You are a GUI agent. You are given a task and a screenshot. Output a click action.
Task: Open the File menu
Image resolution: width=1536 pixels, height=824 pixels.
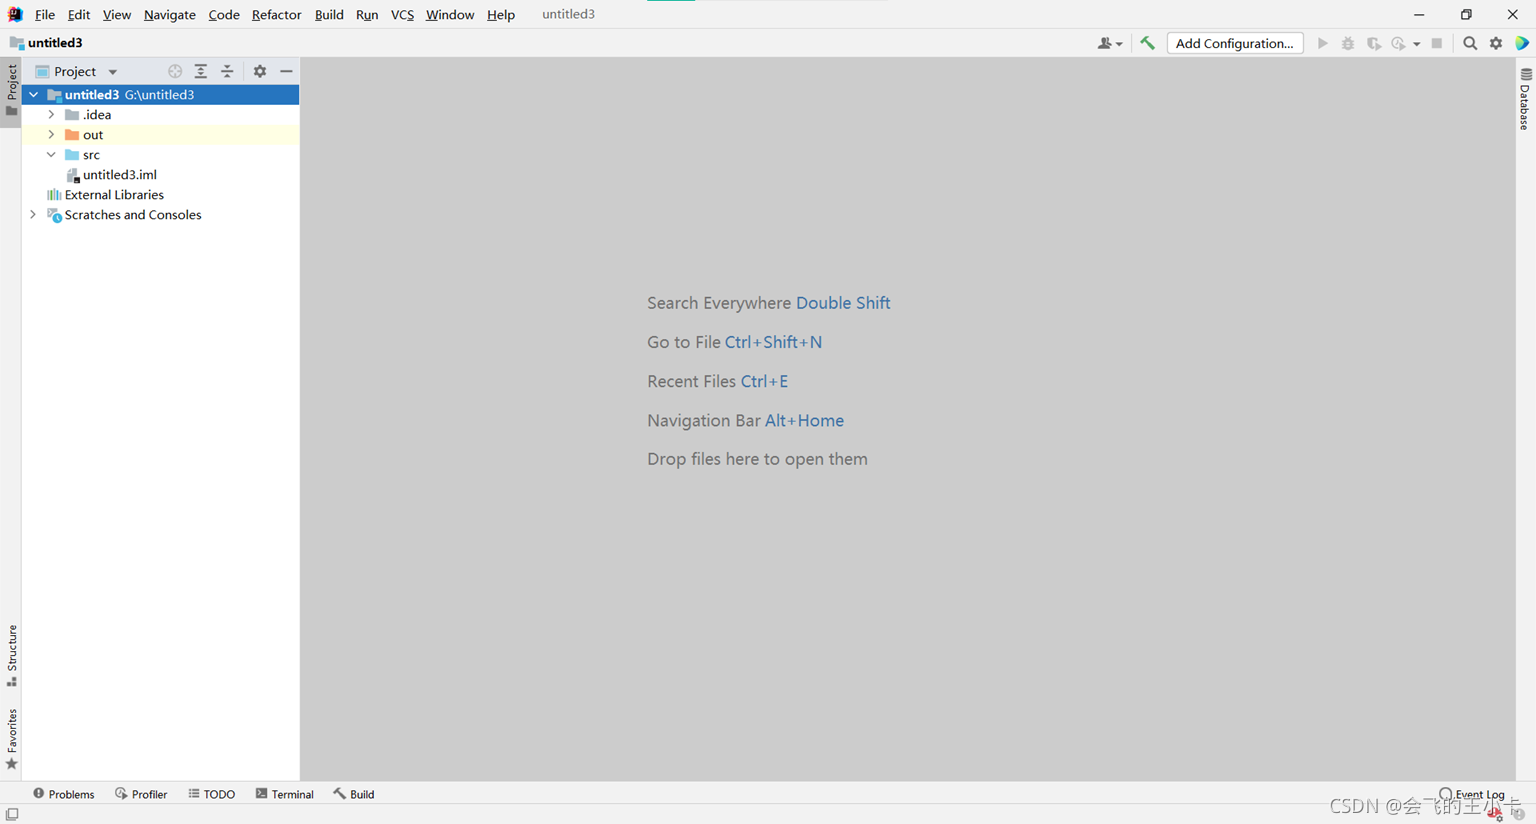(x=45, y=14)
